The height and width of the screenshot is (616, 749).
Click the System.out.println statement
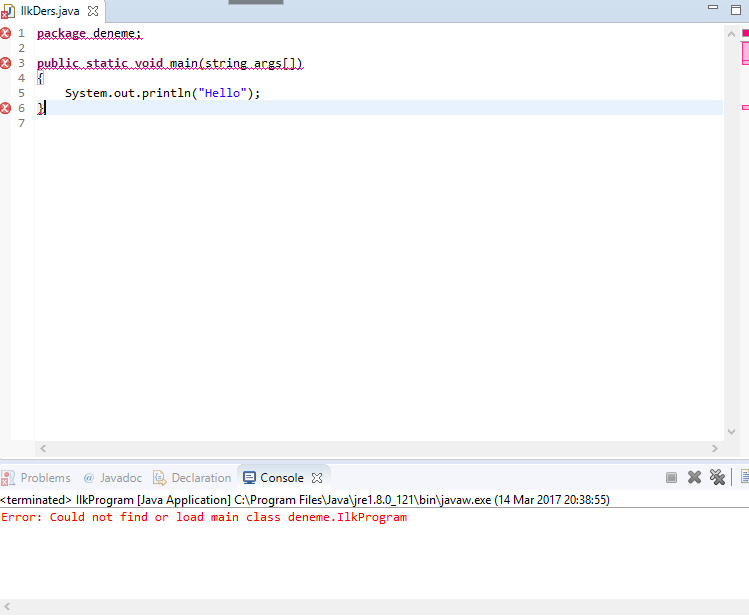(162, 93)
